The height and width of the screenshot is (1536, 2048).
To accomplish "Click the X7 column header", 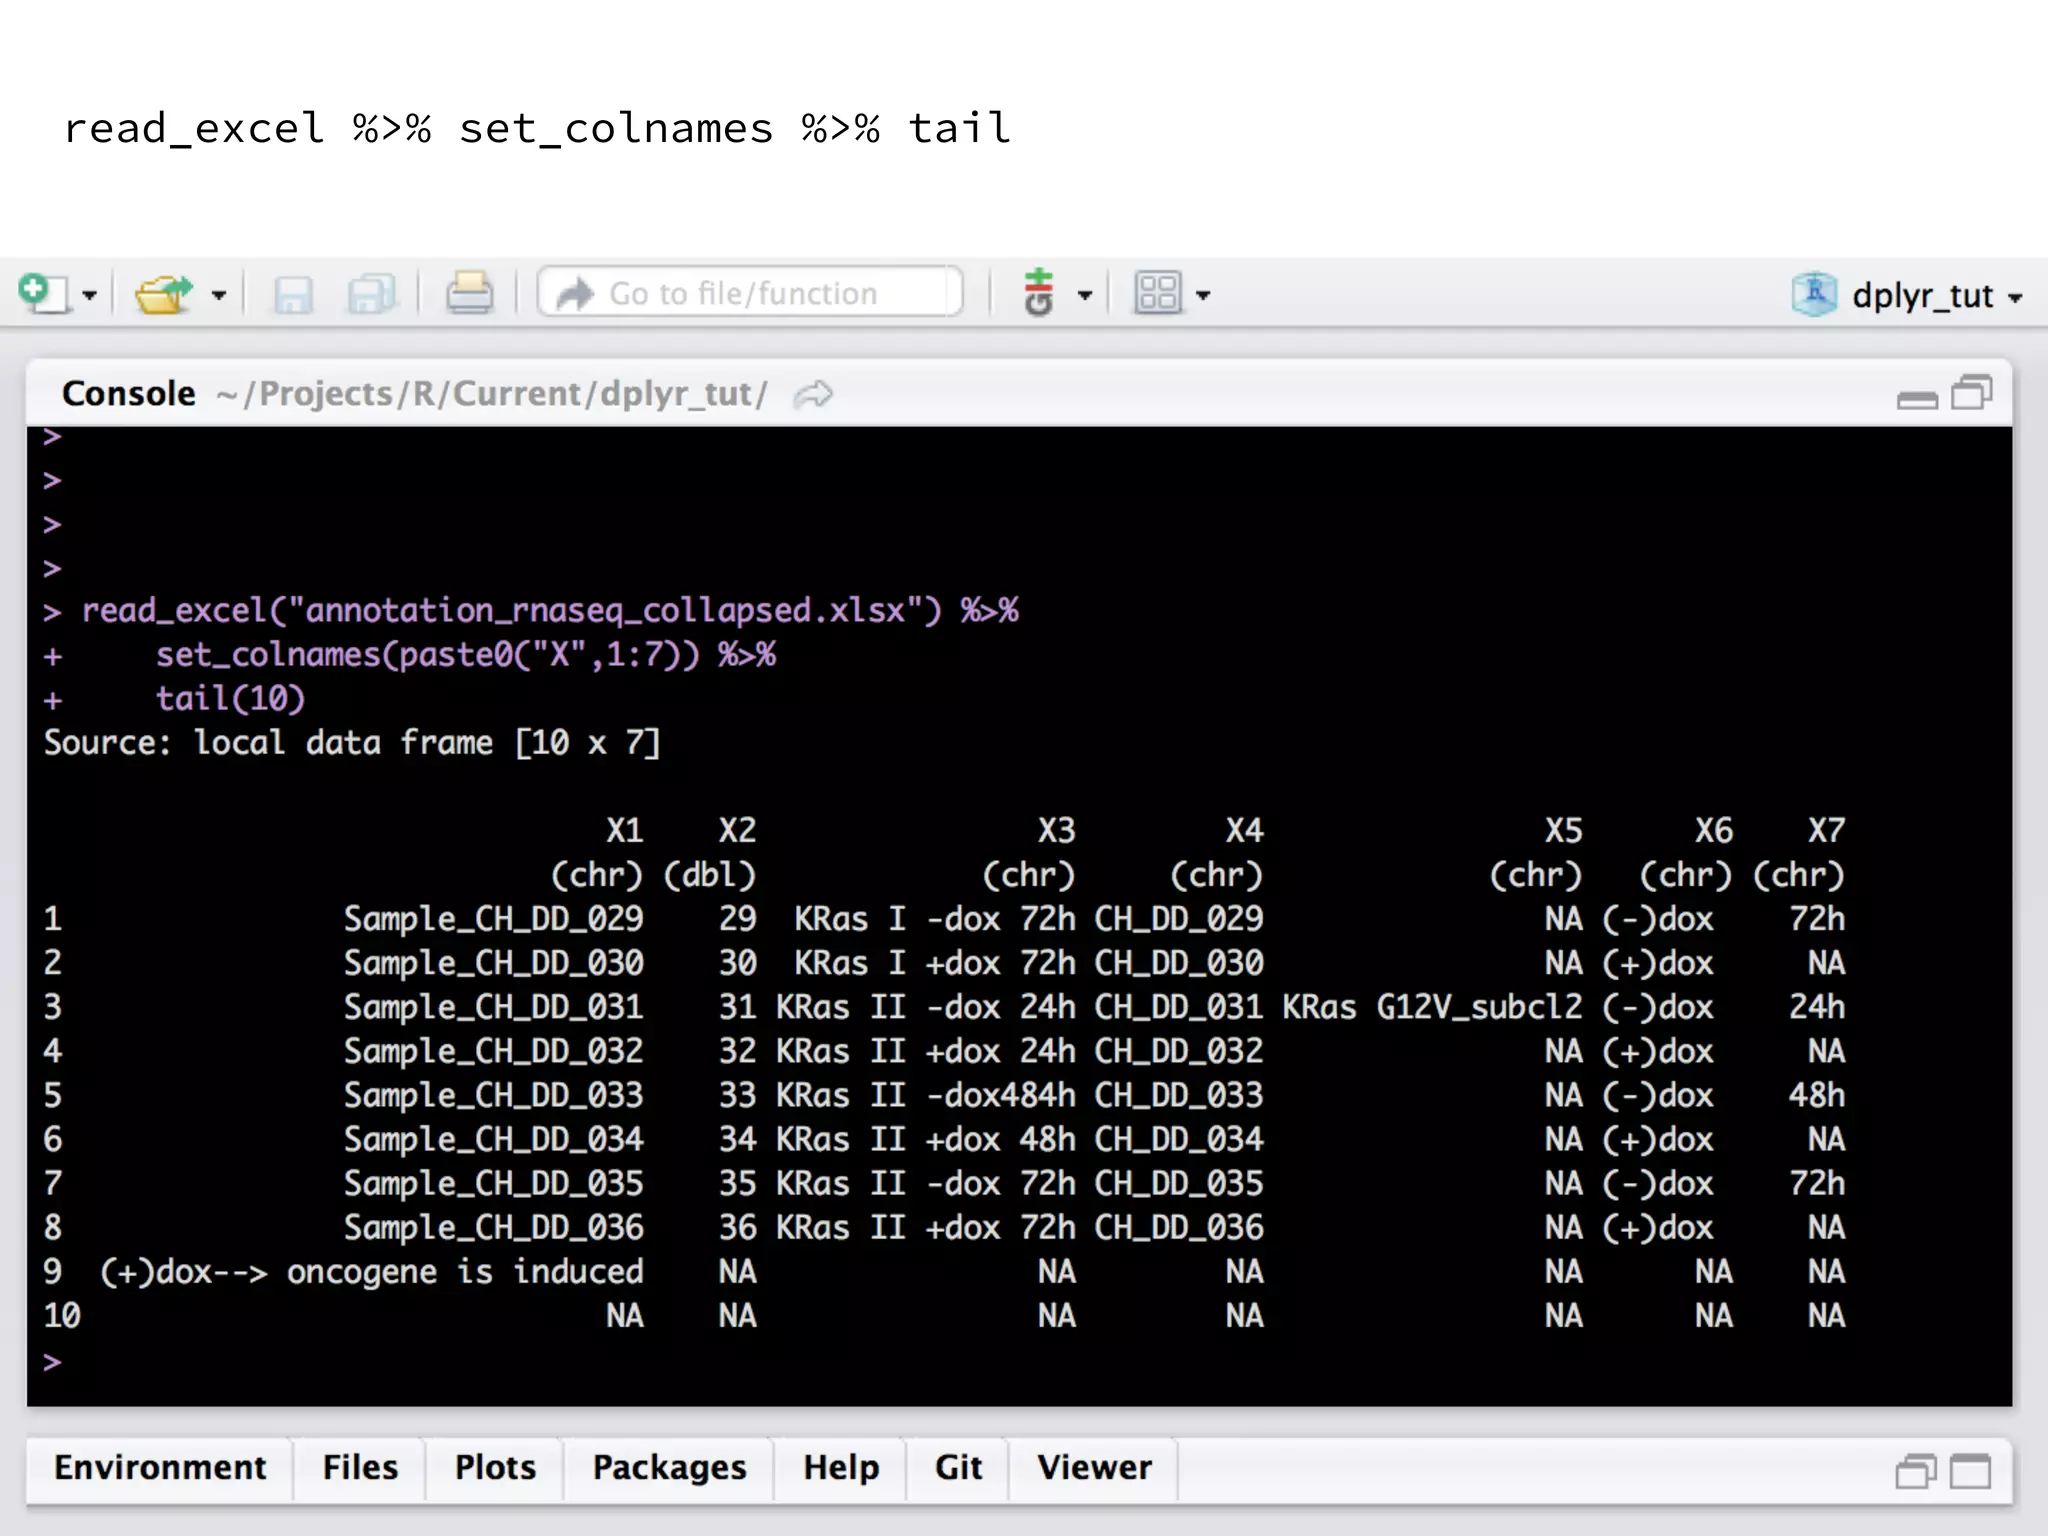I will [x=1826, y=830].
